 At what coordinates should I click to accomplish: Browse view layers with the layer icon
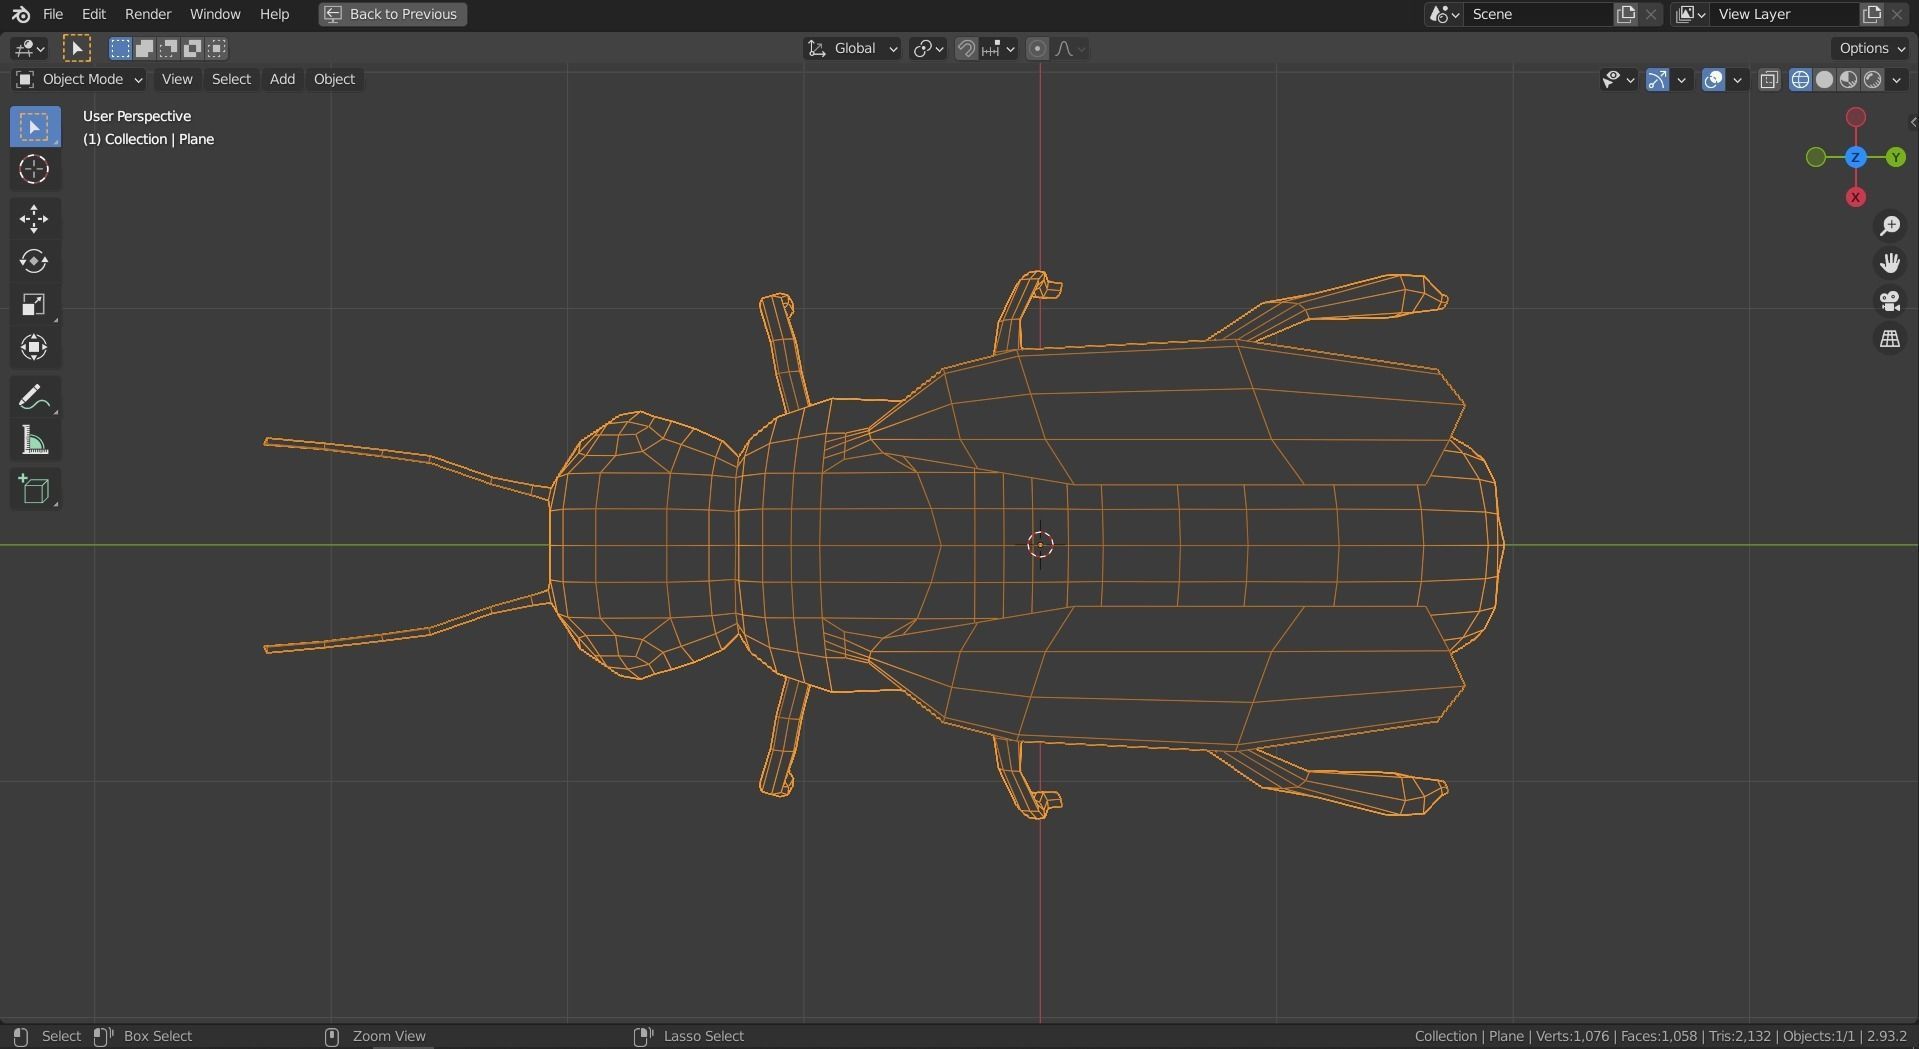click(x=1691, y=14)
